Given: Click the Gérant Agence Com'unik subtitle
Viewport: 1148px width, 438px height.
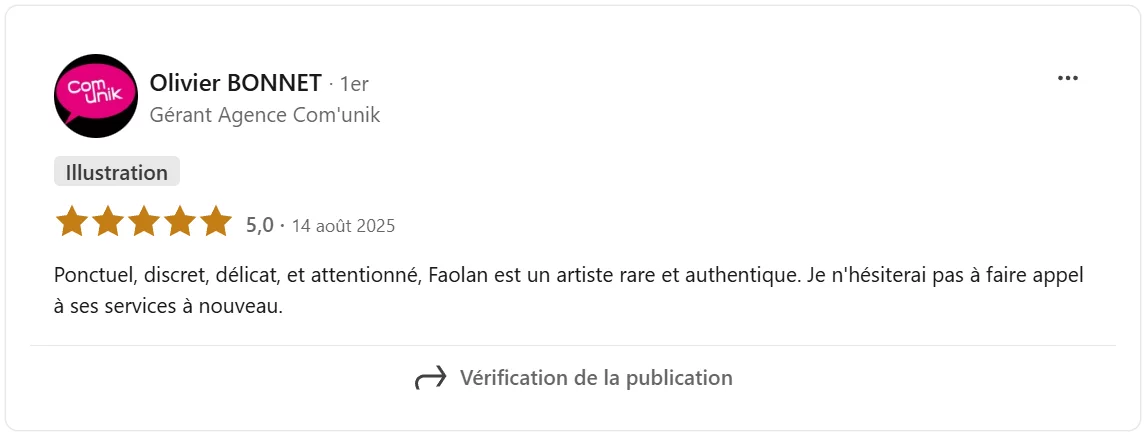Looking at the screenshot, I should point(264,115).
